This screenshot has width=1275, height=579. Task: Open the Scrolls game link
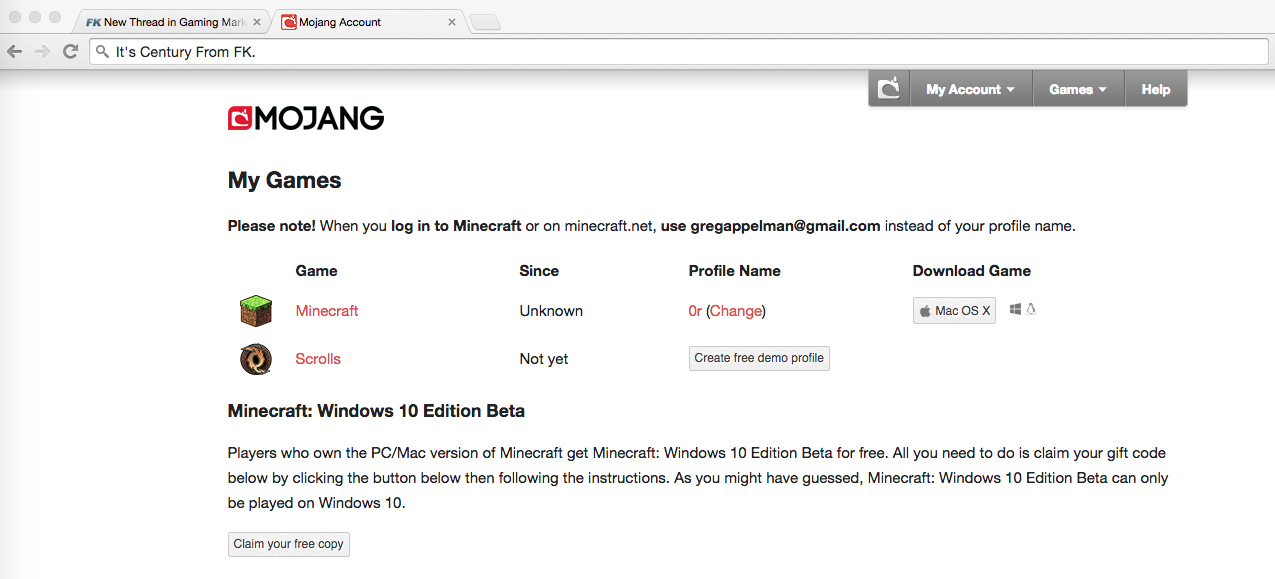pyautogui.click(x=318, y=359)
